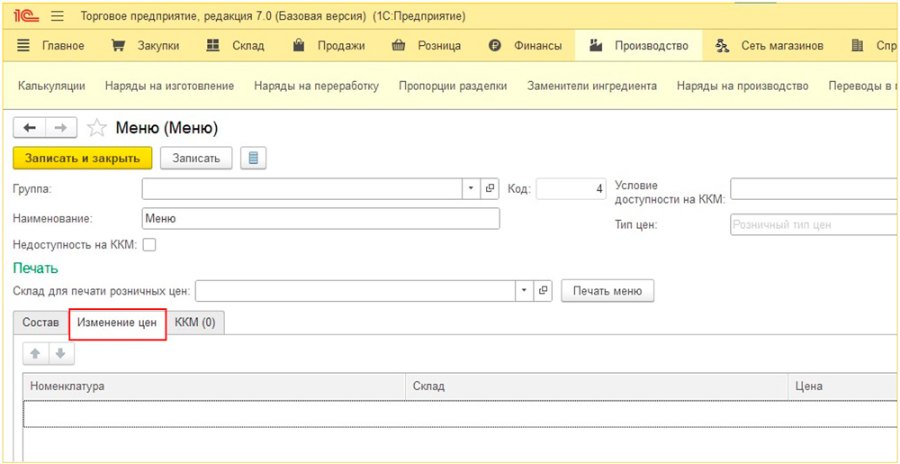
Task: Open the Калькуляции link
Action: coord(52,86)
